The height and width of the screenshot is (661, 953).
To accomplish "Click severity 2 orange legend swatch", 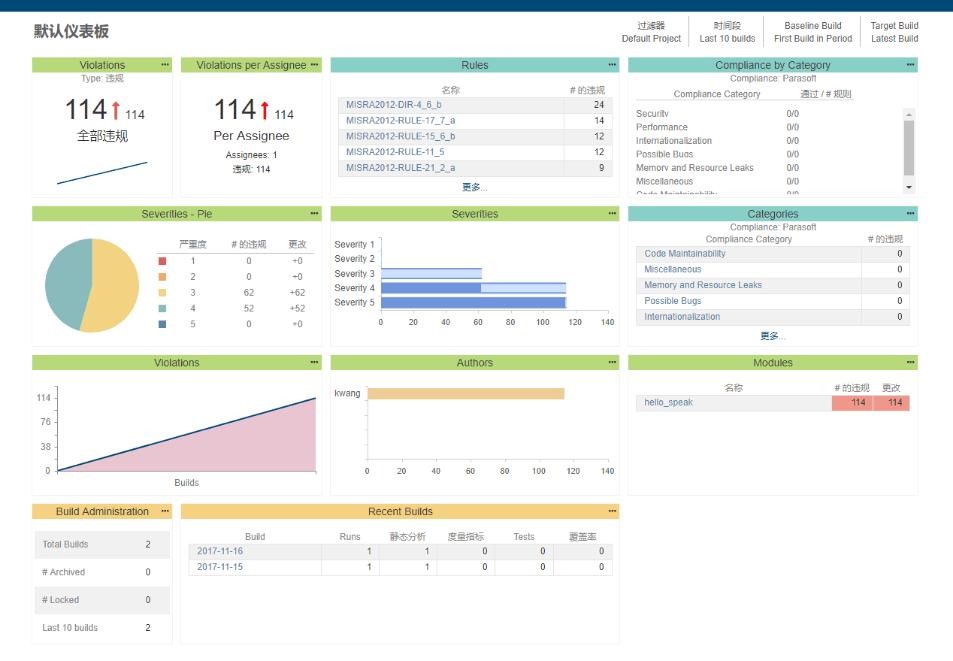I will (x=162, y=276).
